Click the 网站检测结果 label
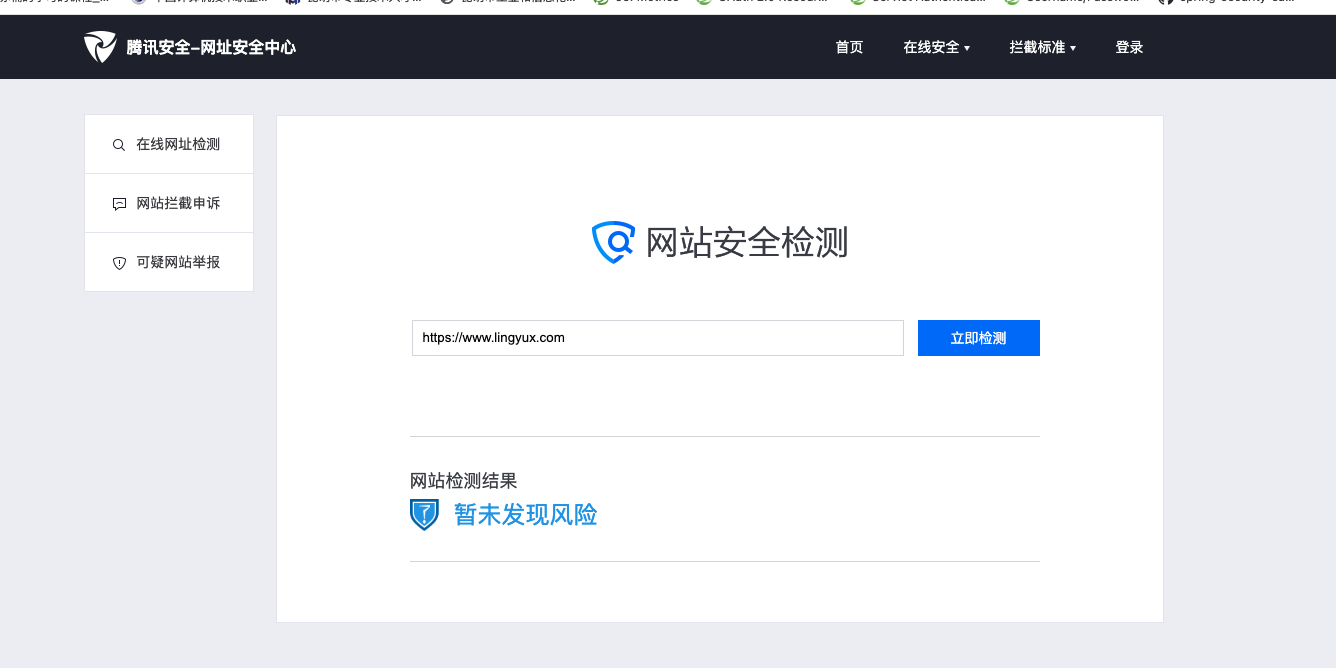 pyautogui.click(x=464, y=481)
